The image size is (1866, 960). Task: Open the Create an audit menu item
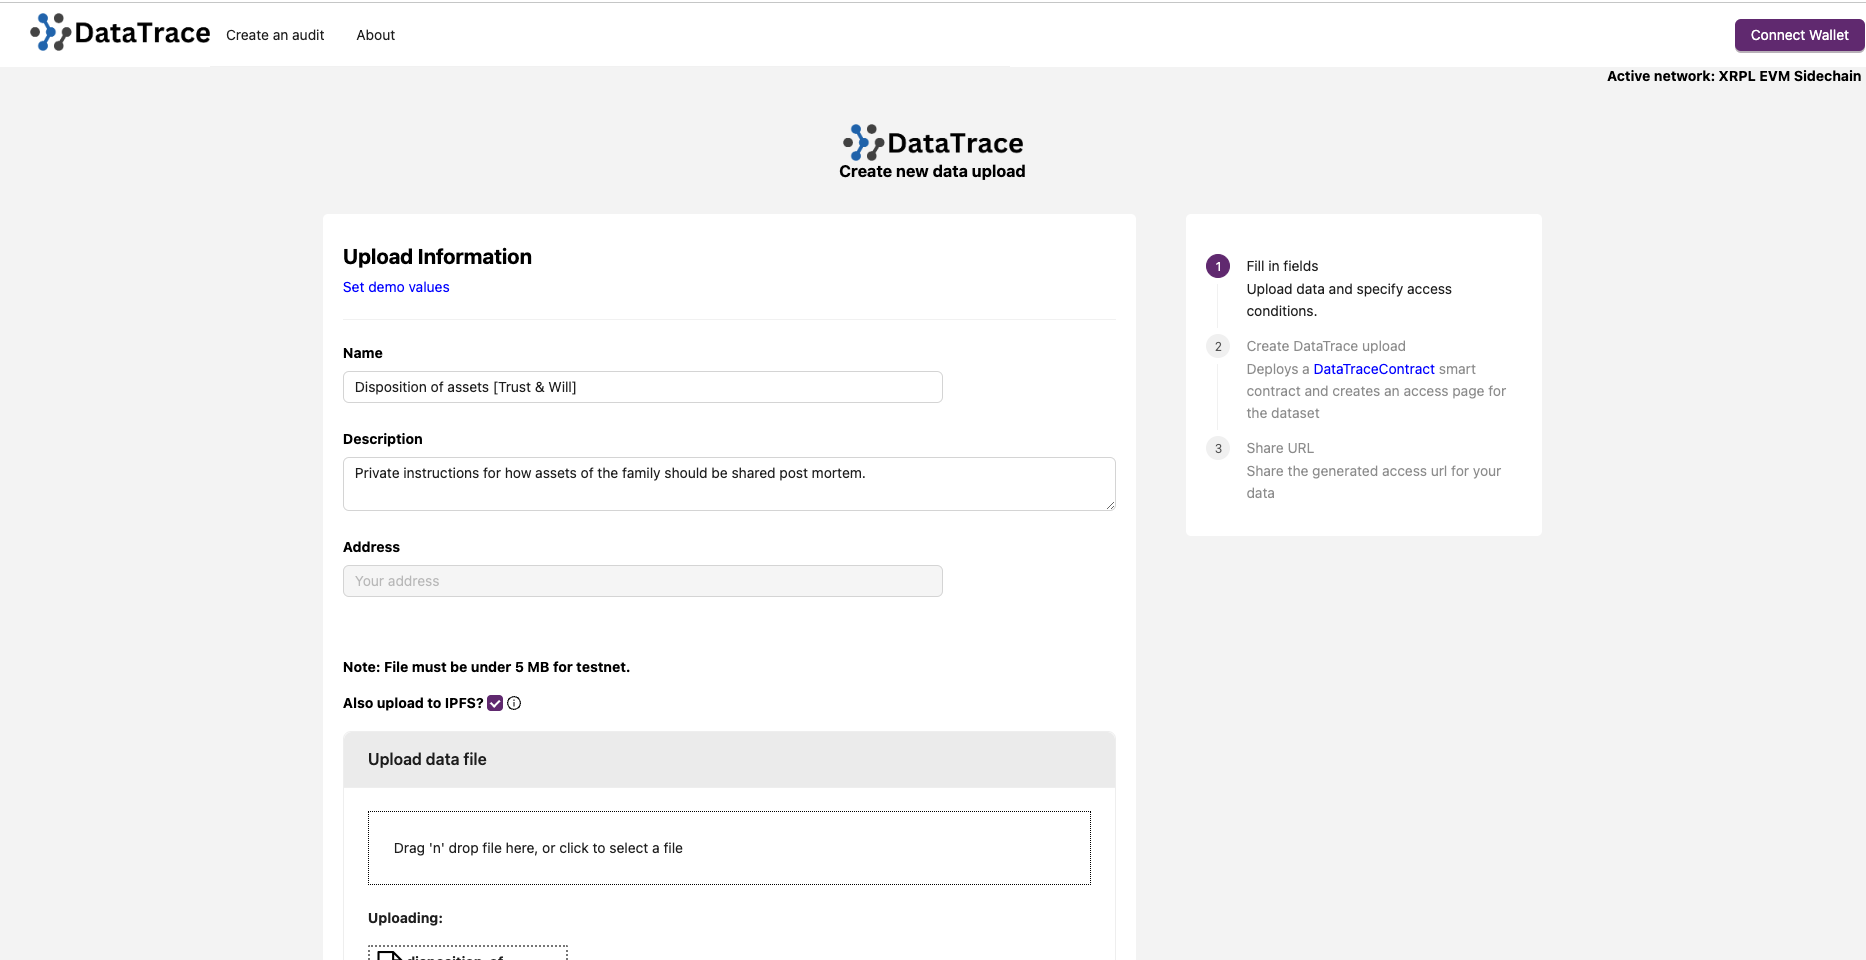(x=275, y=35)
